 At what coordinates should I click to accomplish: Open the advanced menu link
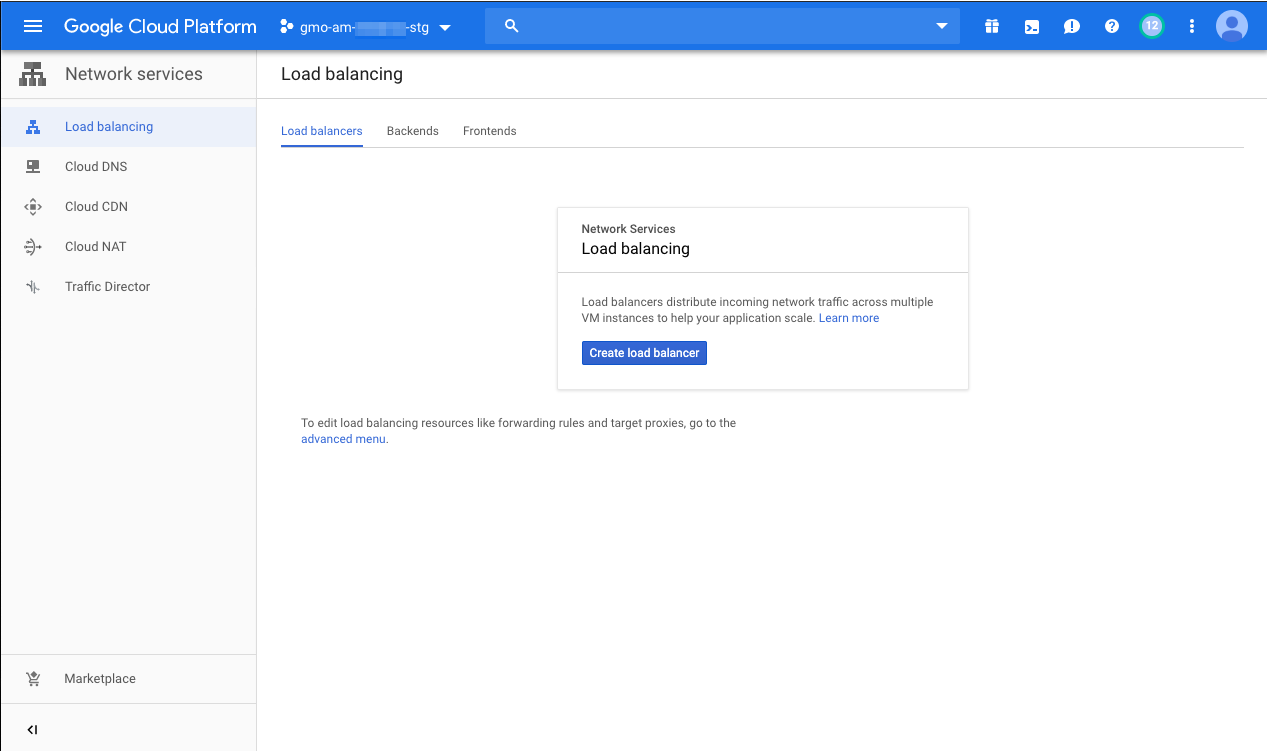[344, 439]
